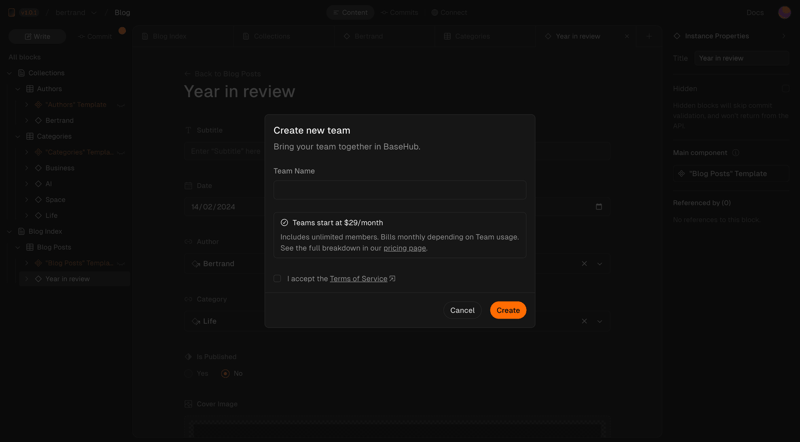Expand the Bertrand tree row chevron

pyautogui.click(x=27, y=120)
